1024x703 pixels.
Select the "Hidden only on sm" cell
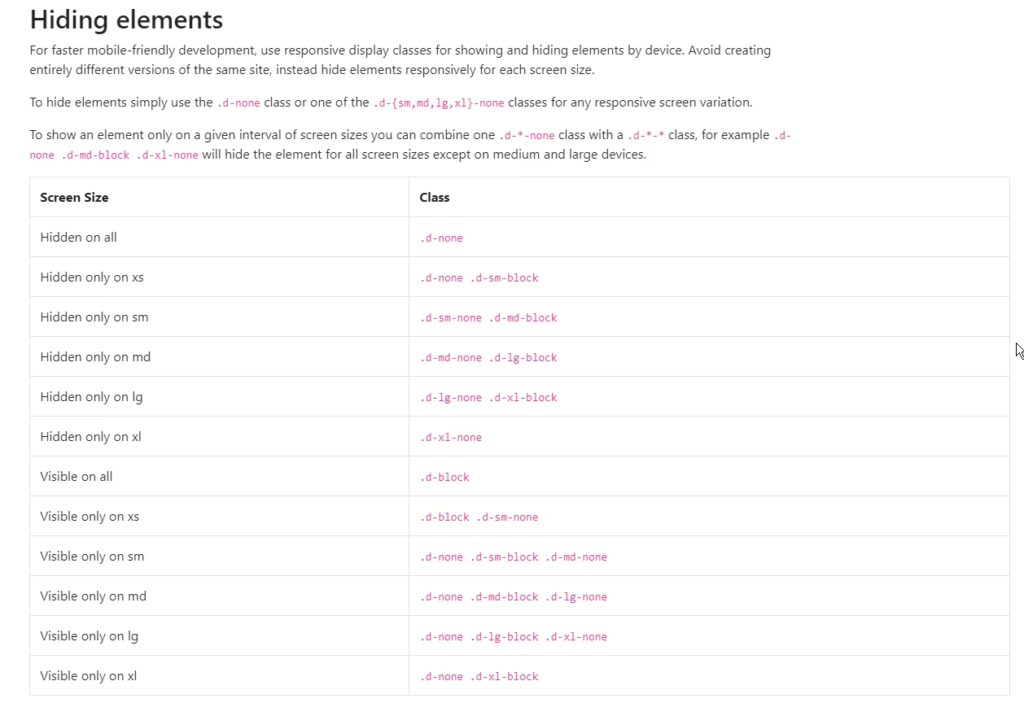(x=94, y=317)
